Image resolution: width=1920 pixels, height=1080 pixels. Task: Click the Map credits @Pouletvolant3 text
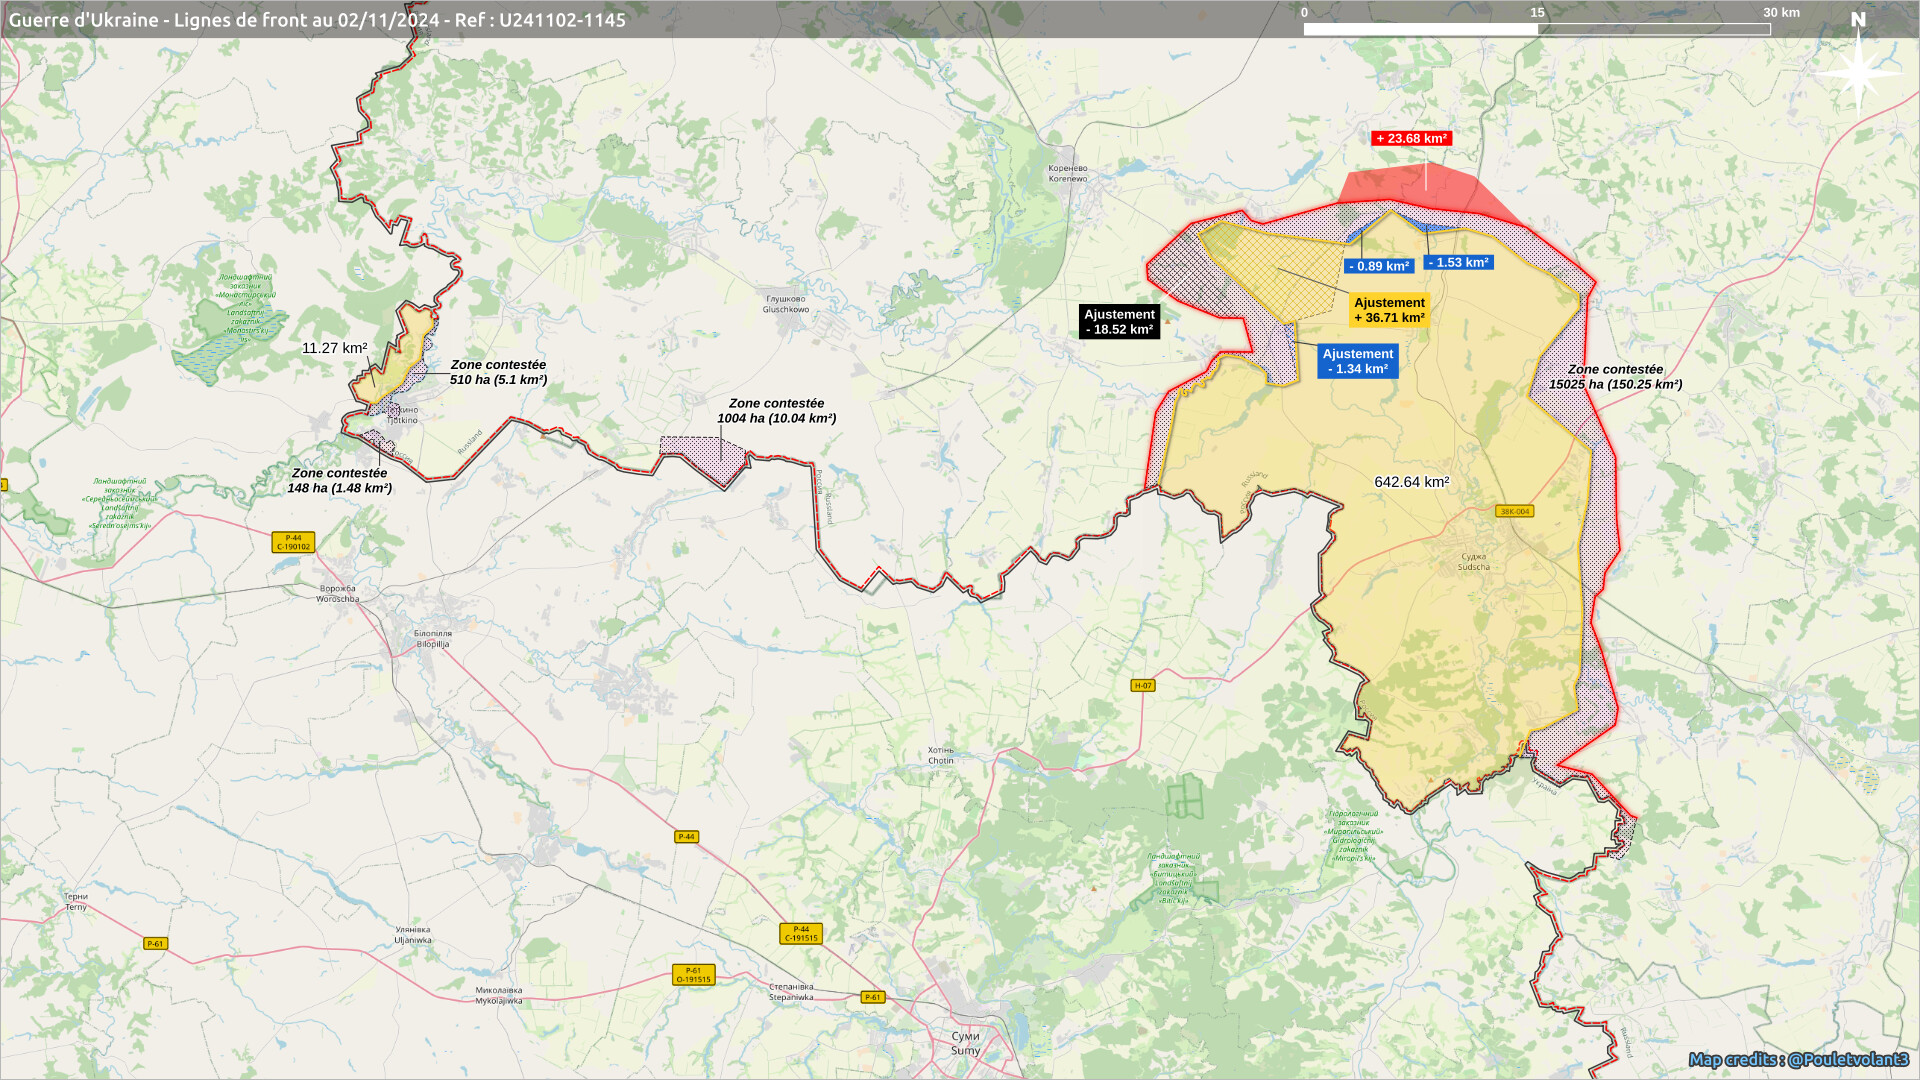point(1798,1059)
